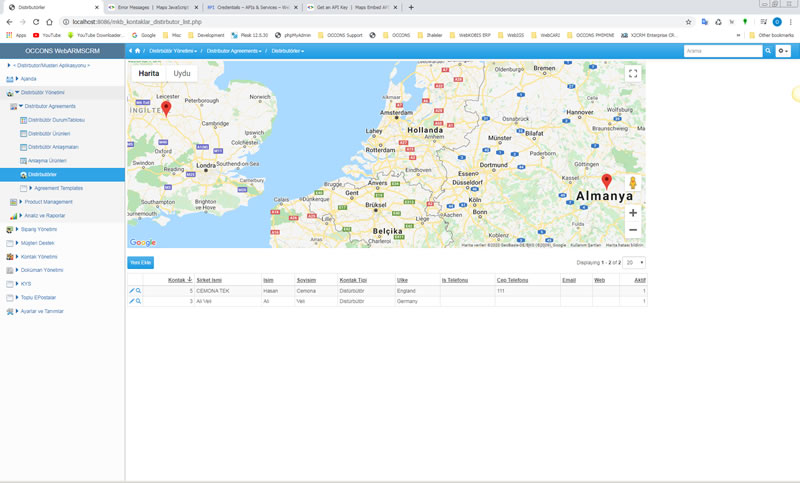This screenshot has width=800, height=483.
Task: Expand the Product Management node
Action: (21, 202)
